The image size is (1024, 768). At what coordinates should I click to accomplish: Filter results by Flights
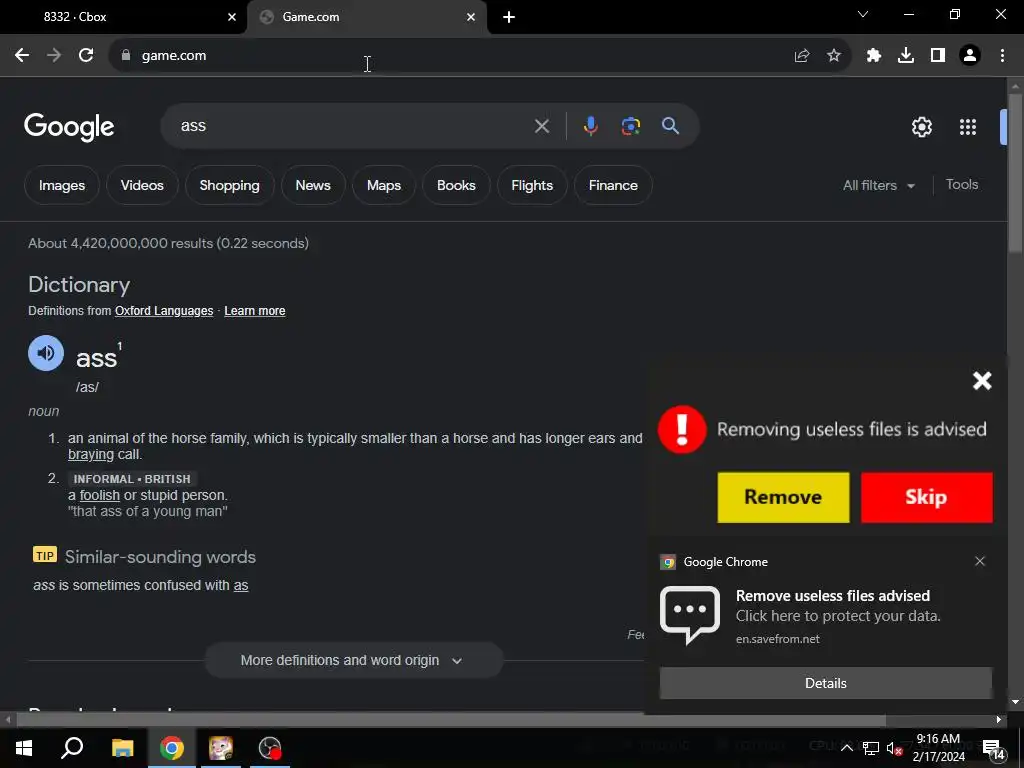[532, 185]
